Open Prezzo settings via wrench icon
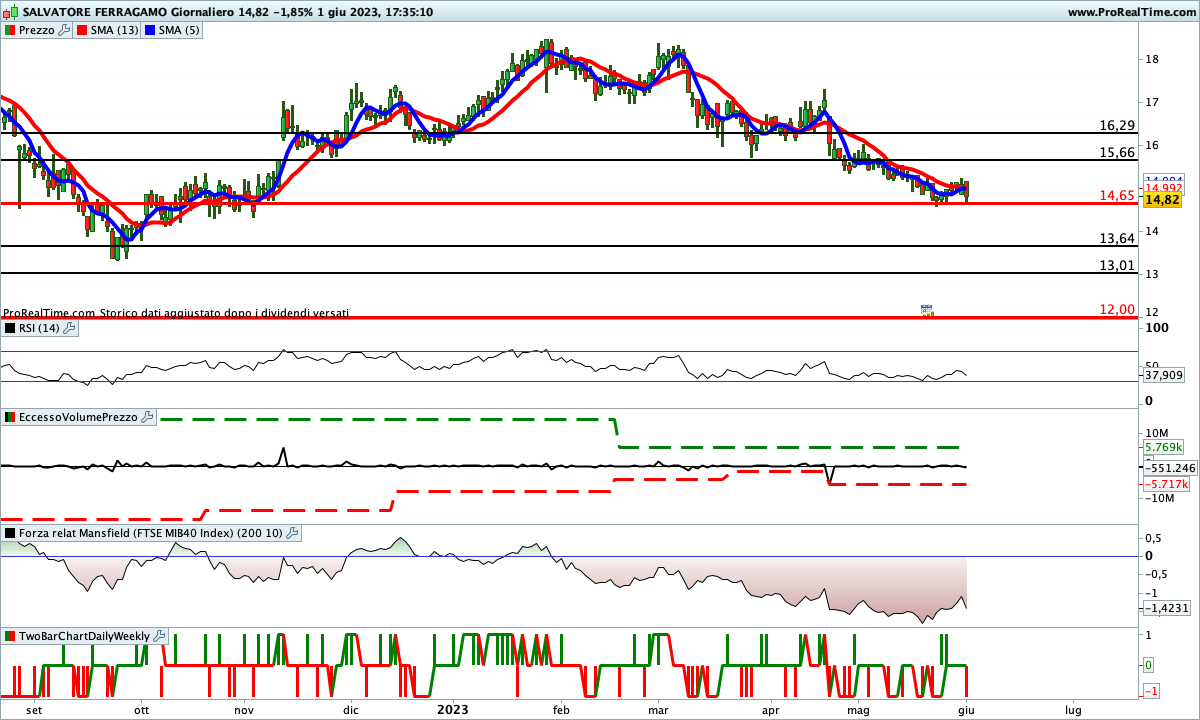Viewport: 1200px width, 720px height. 64,30
